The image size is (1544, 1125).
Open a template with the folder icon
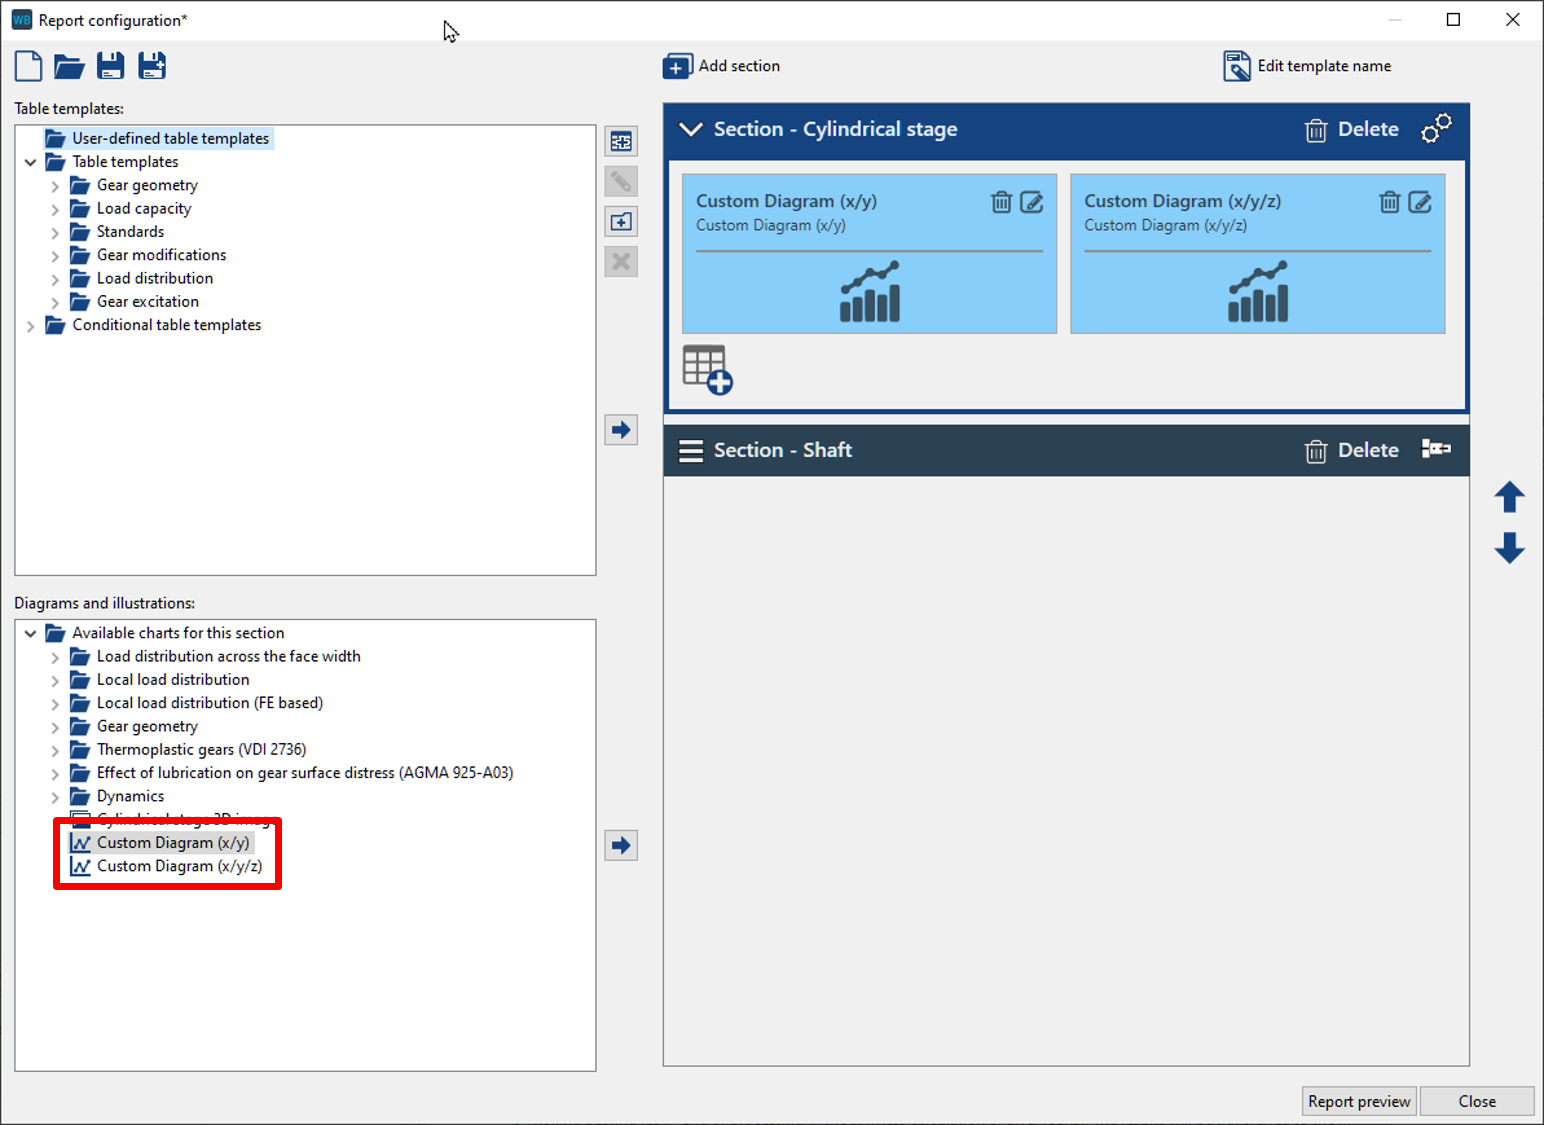pyautogui.click(x=69, y=66)
